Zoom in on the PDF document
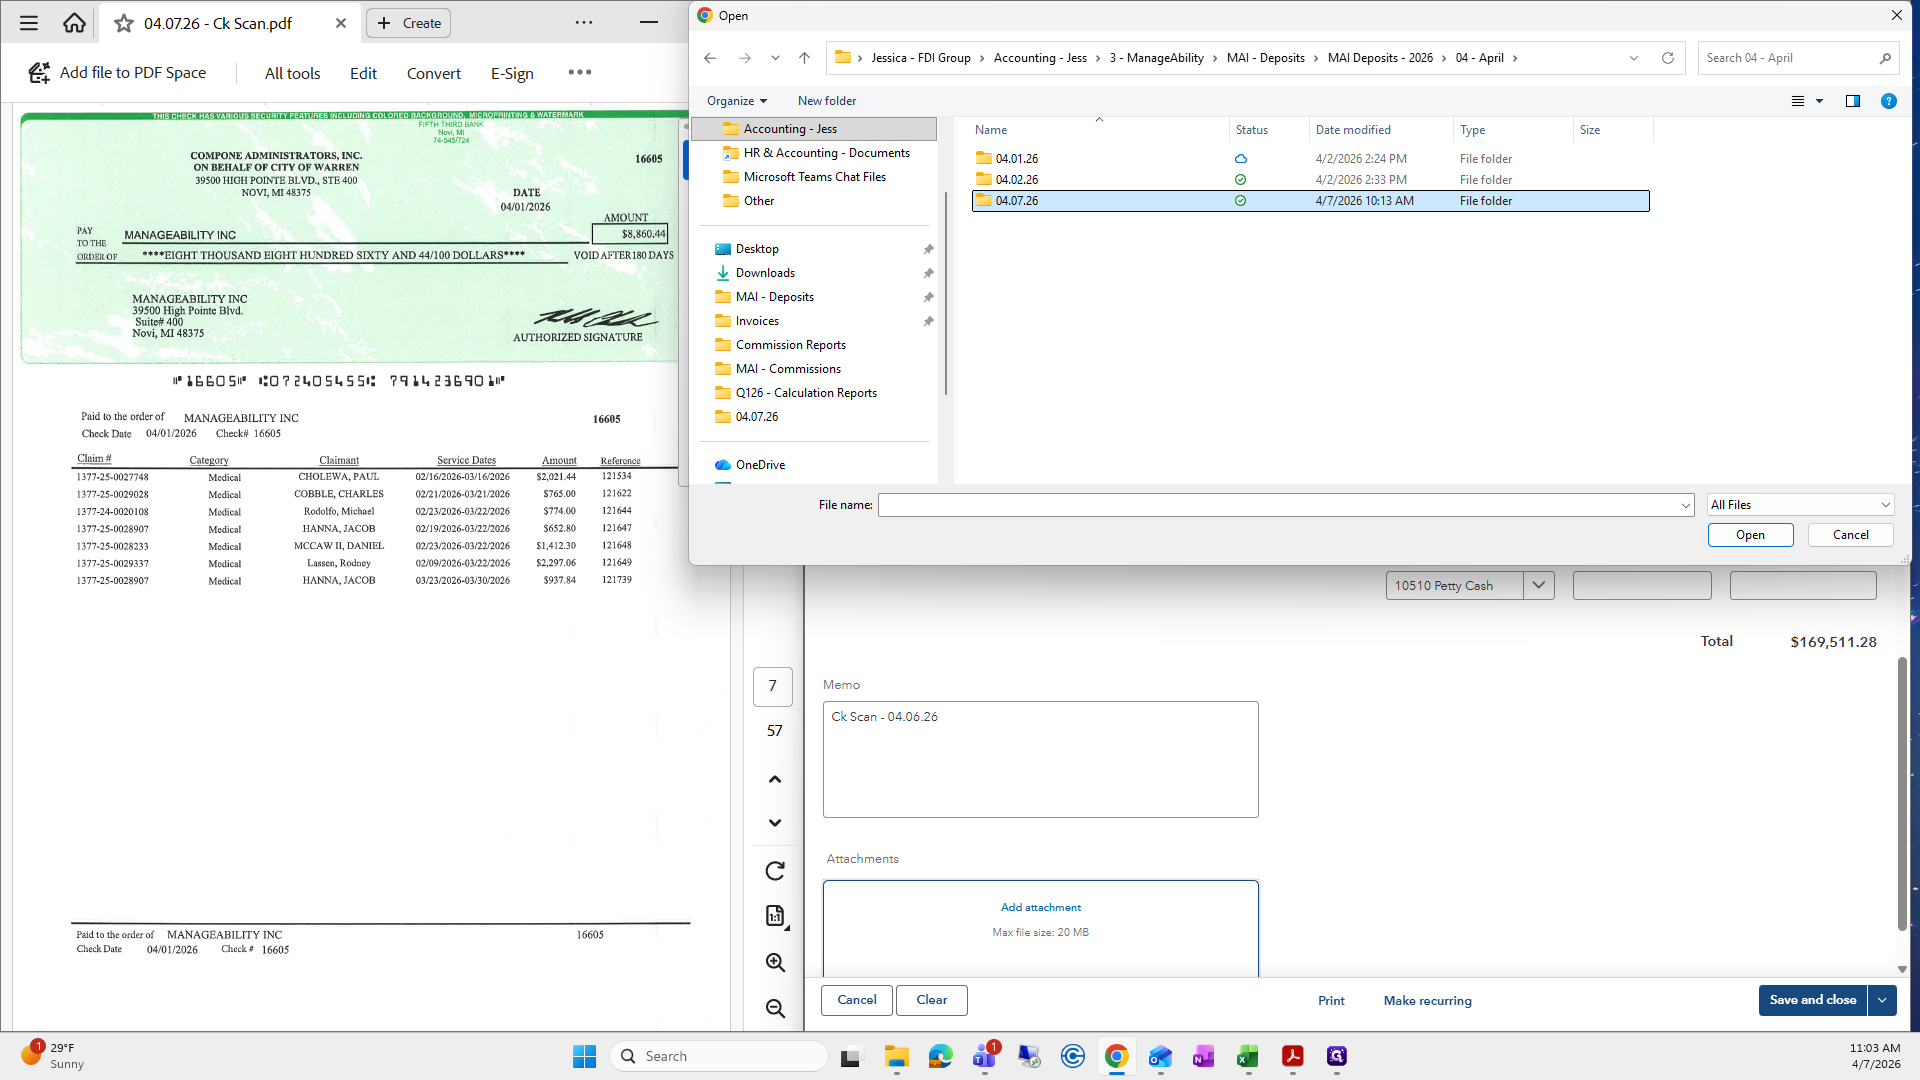1920x1080 pixels. [x=775, y=963]
